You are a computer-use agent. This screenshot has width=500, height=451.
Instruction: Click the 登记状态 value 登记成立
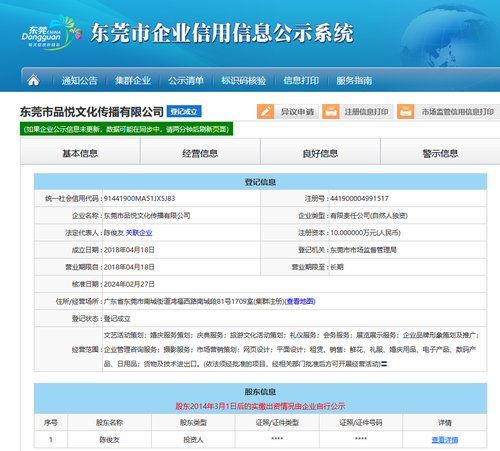(x=117, y=319)
